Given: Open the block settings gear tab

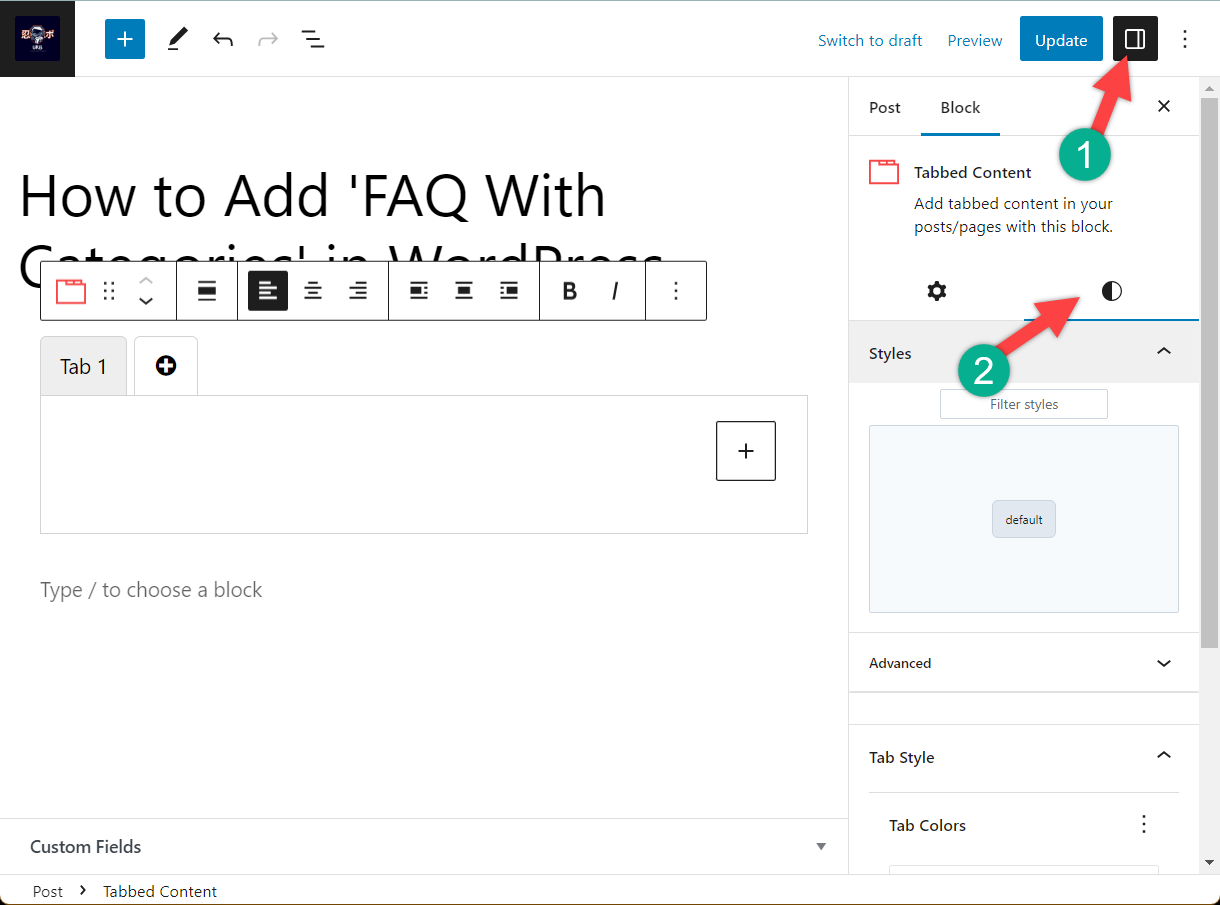Looking at the screenshot, I should [x=936, y=291].
